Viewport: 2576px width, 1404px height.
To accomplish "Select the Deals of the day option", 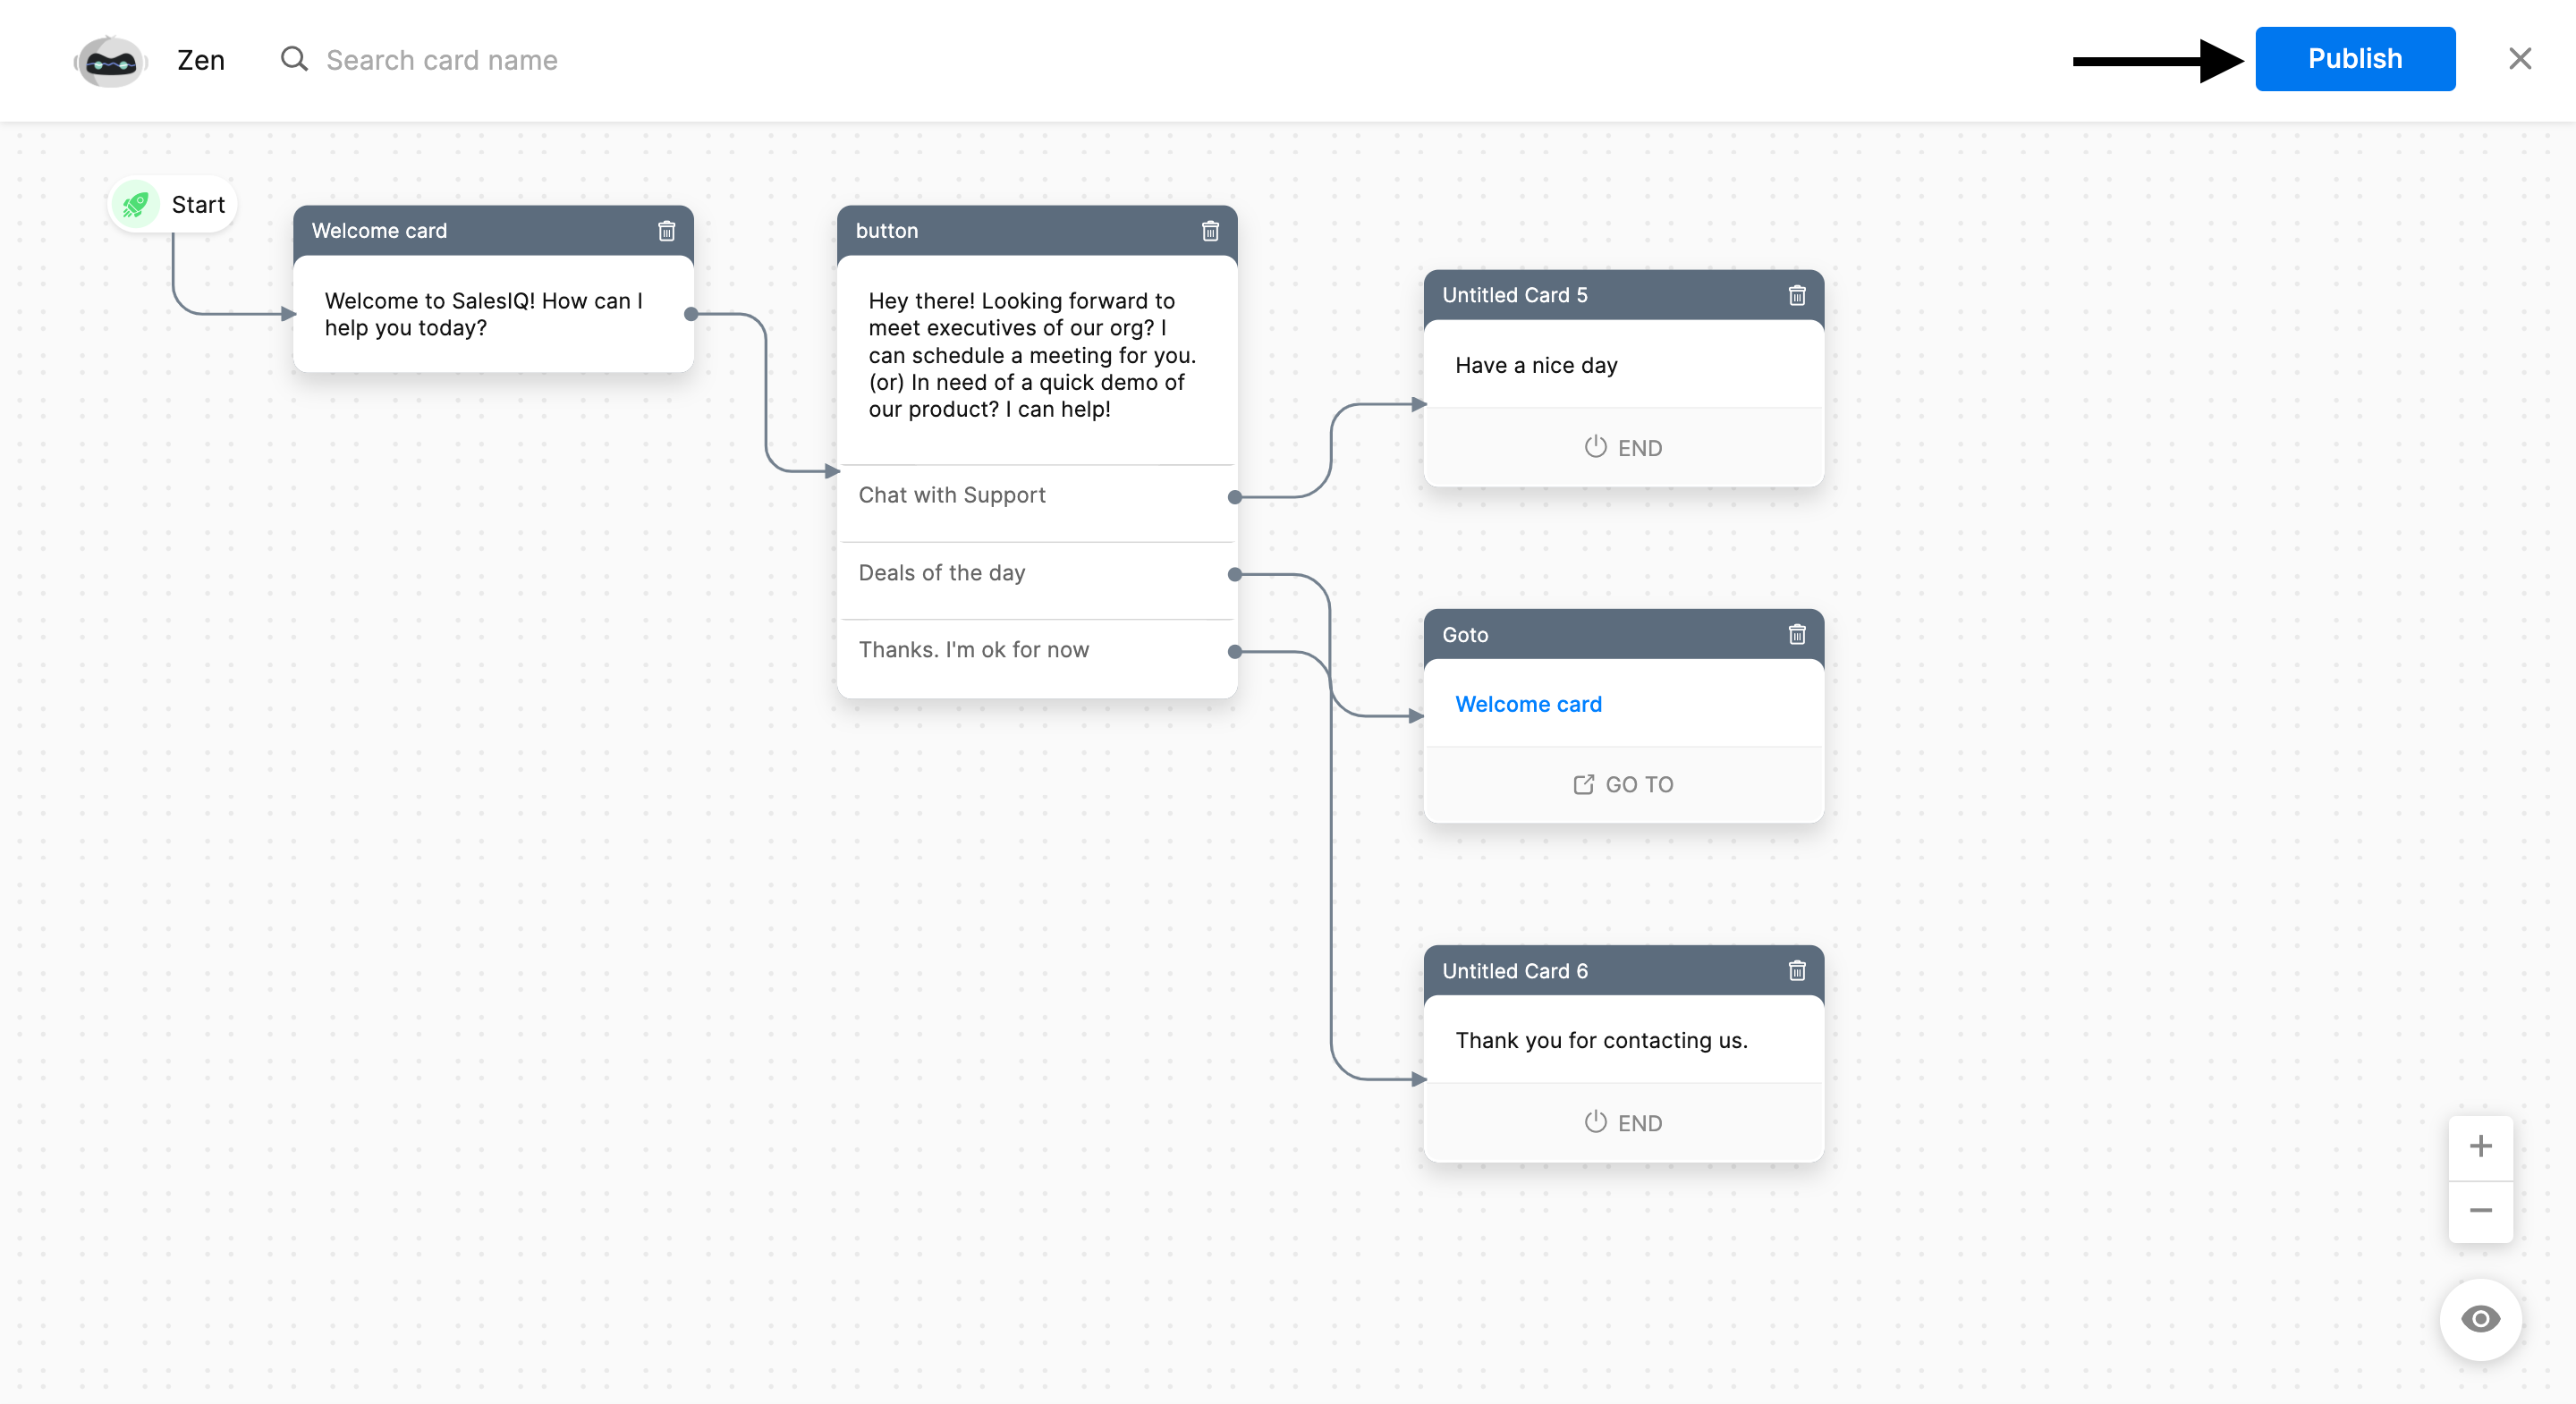I will point(942,573).
